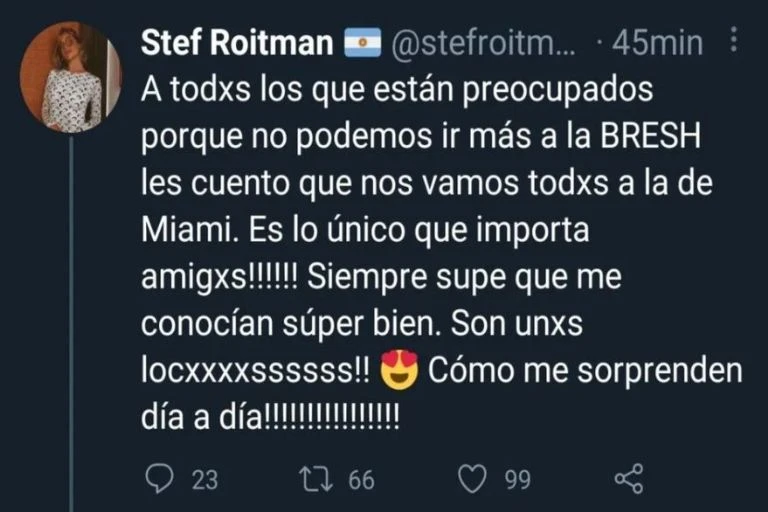Click the reply count 23
This screenshot has width=768, height=512.
[x=204, y=480]
